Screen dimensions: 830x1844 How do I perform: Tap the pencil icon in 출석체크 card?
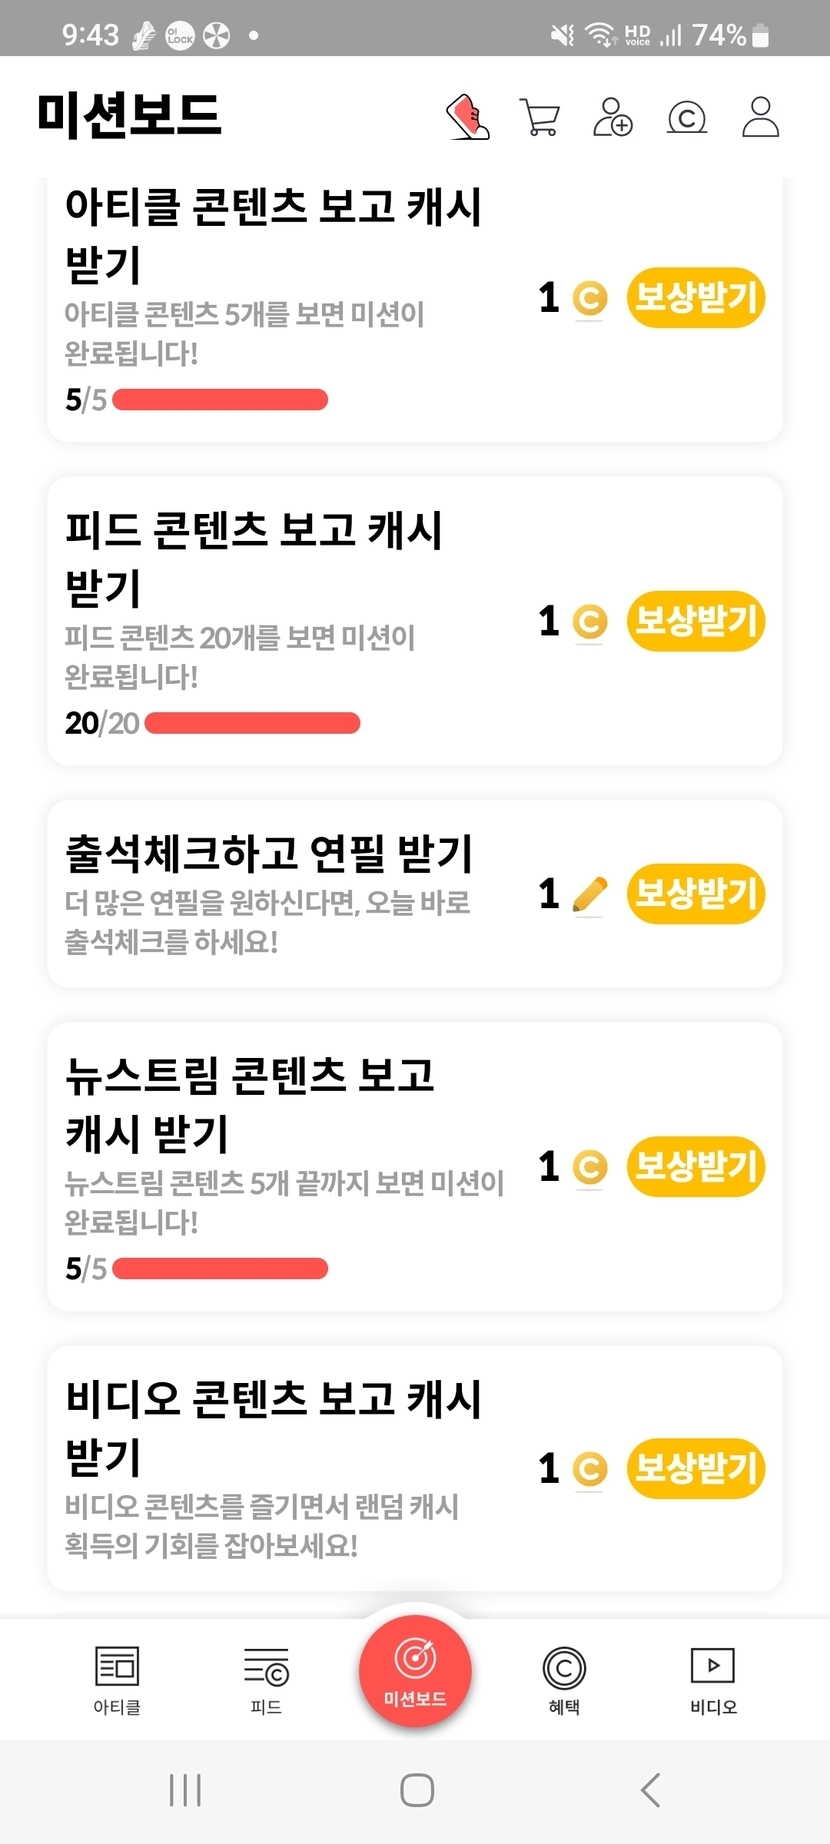pyautogui.click(x=590, y=894)
